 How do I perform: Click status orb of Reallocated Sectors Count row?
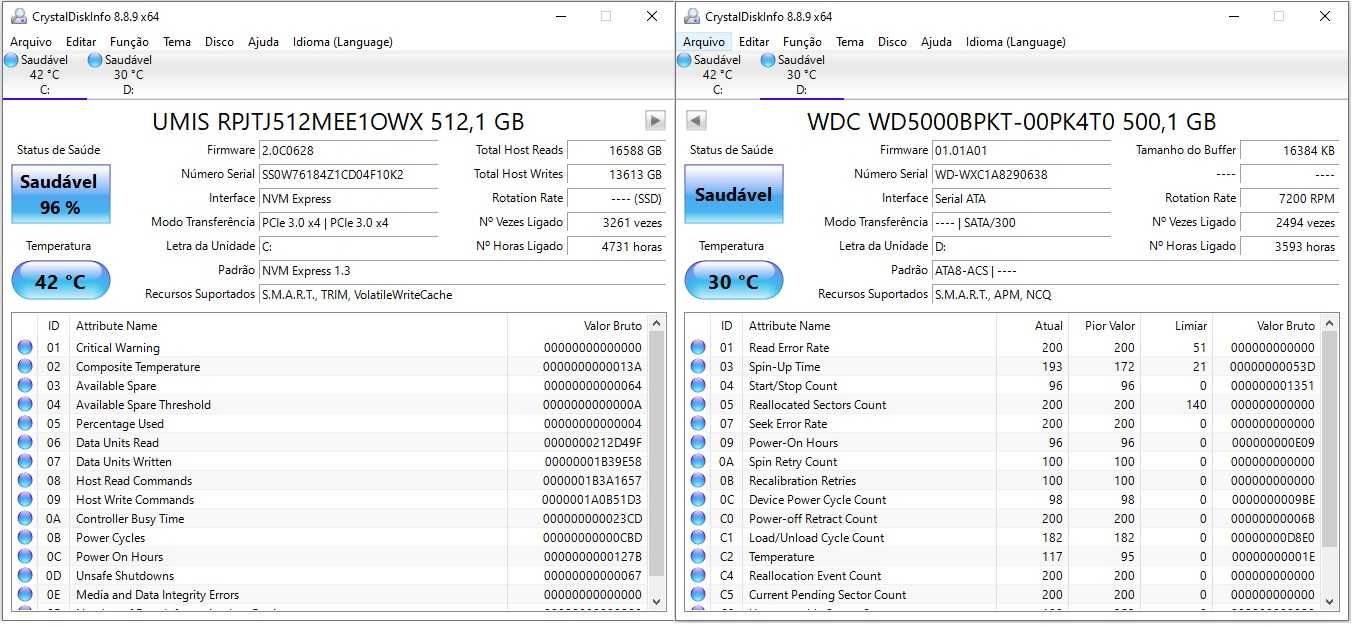pos(698,405)
